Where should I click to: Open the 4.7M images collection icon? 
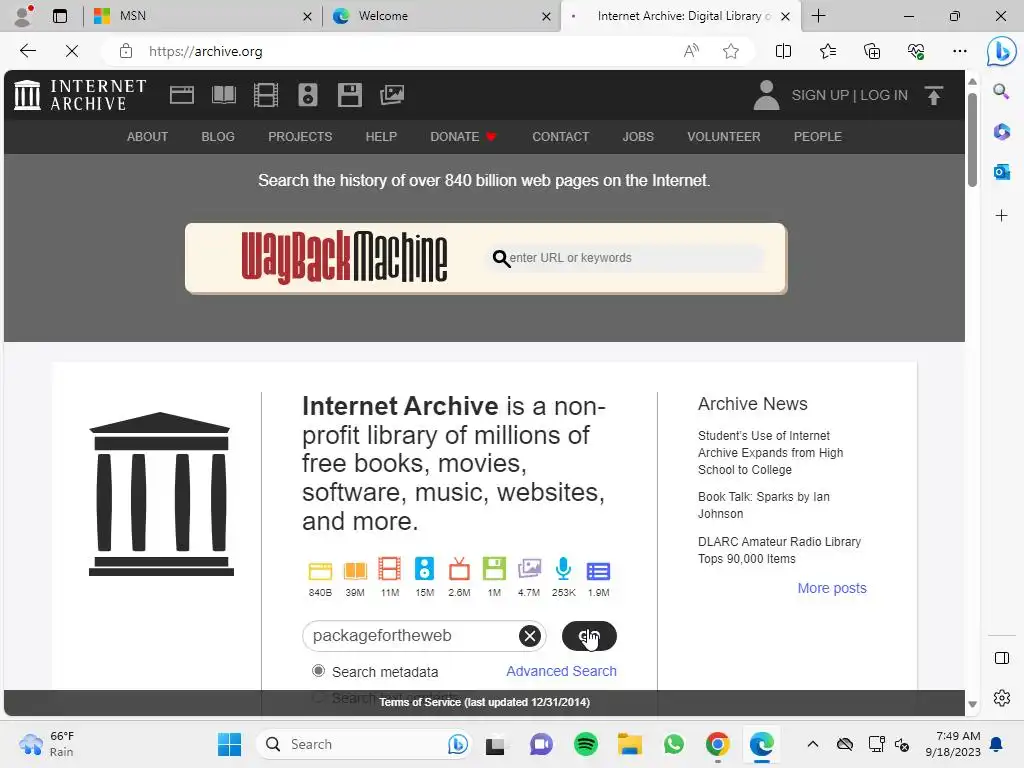point(529,569)
